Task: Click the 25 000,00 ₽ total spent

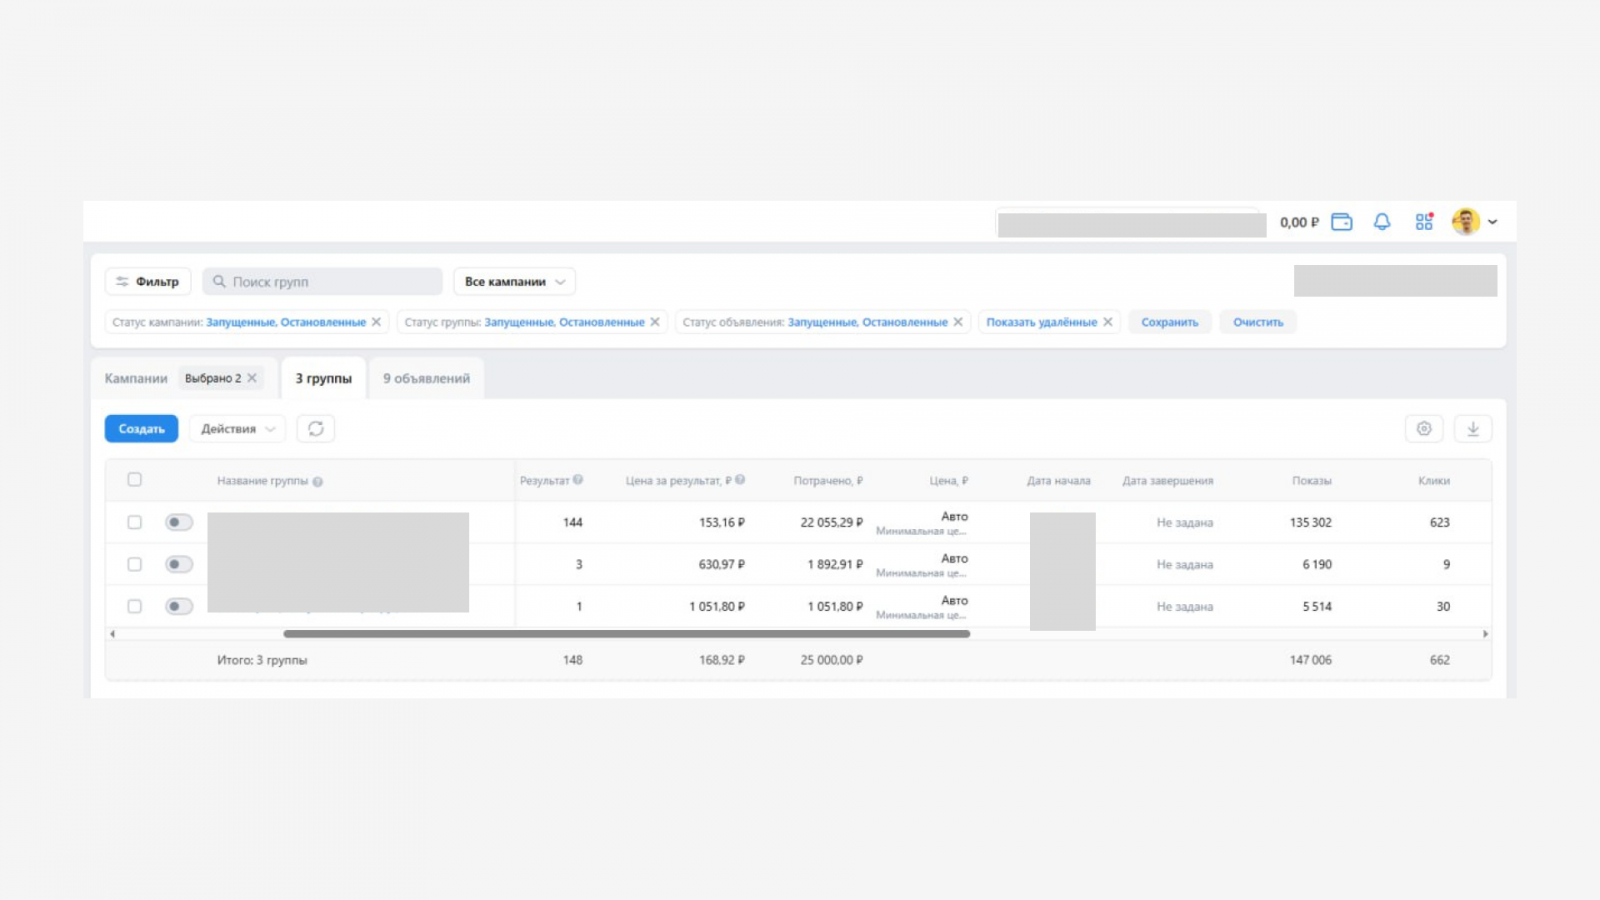Action: (x=831, y=660)
